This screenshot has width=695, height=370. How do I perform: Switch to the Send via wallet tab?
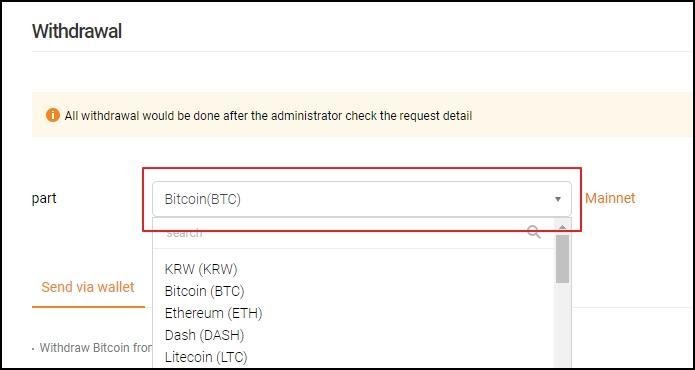tap(88, 287)
